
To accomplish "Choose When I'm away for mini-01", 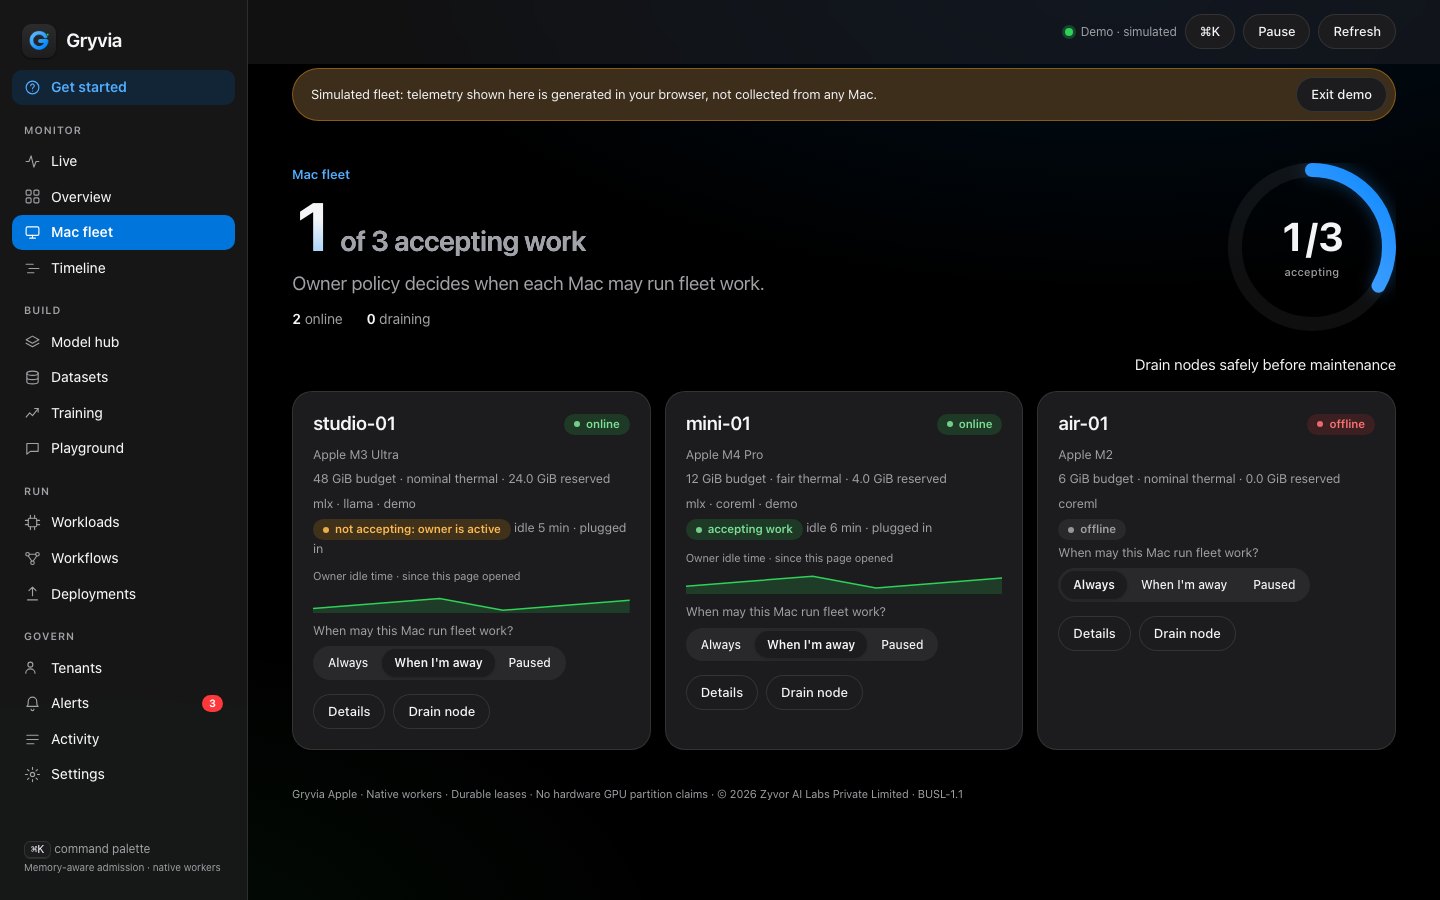I will [811, 645].
